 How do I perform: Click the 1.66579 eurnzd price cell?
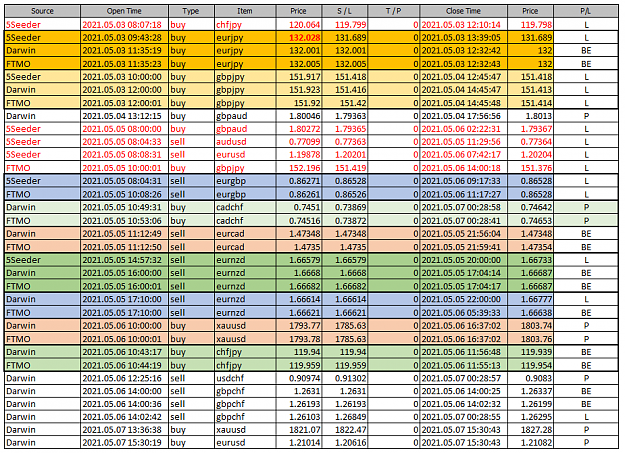299,260
